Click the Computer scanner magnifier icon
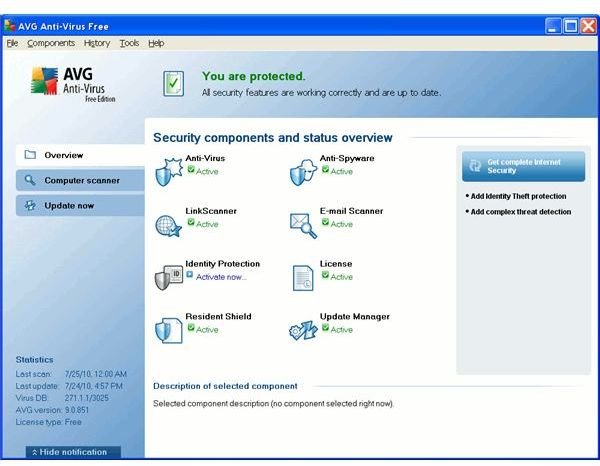The width and height of the screenshot is (600, 466). click(x=30, y=180)
